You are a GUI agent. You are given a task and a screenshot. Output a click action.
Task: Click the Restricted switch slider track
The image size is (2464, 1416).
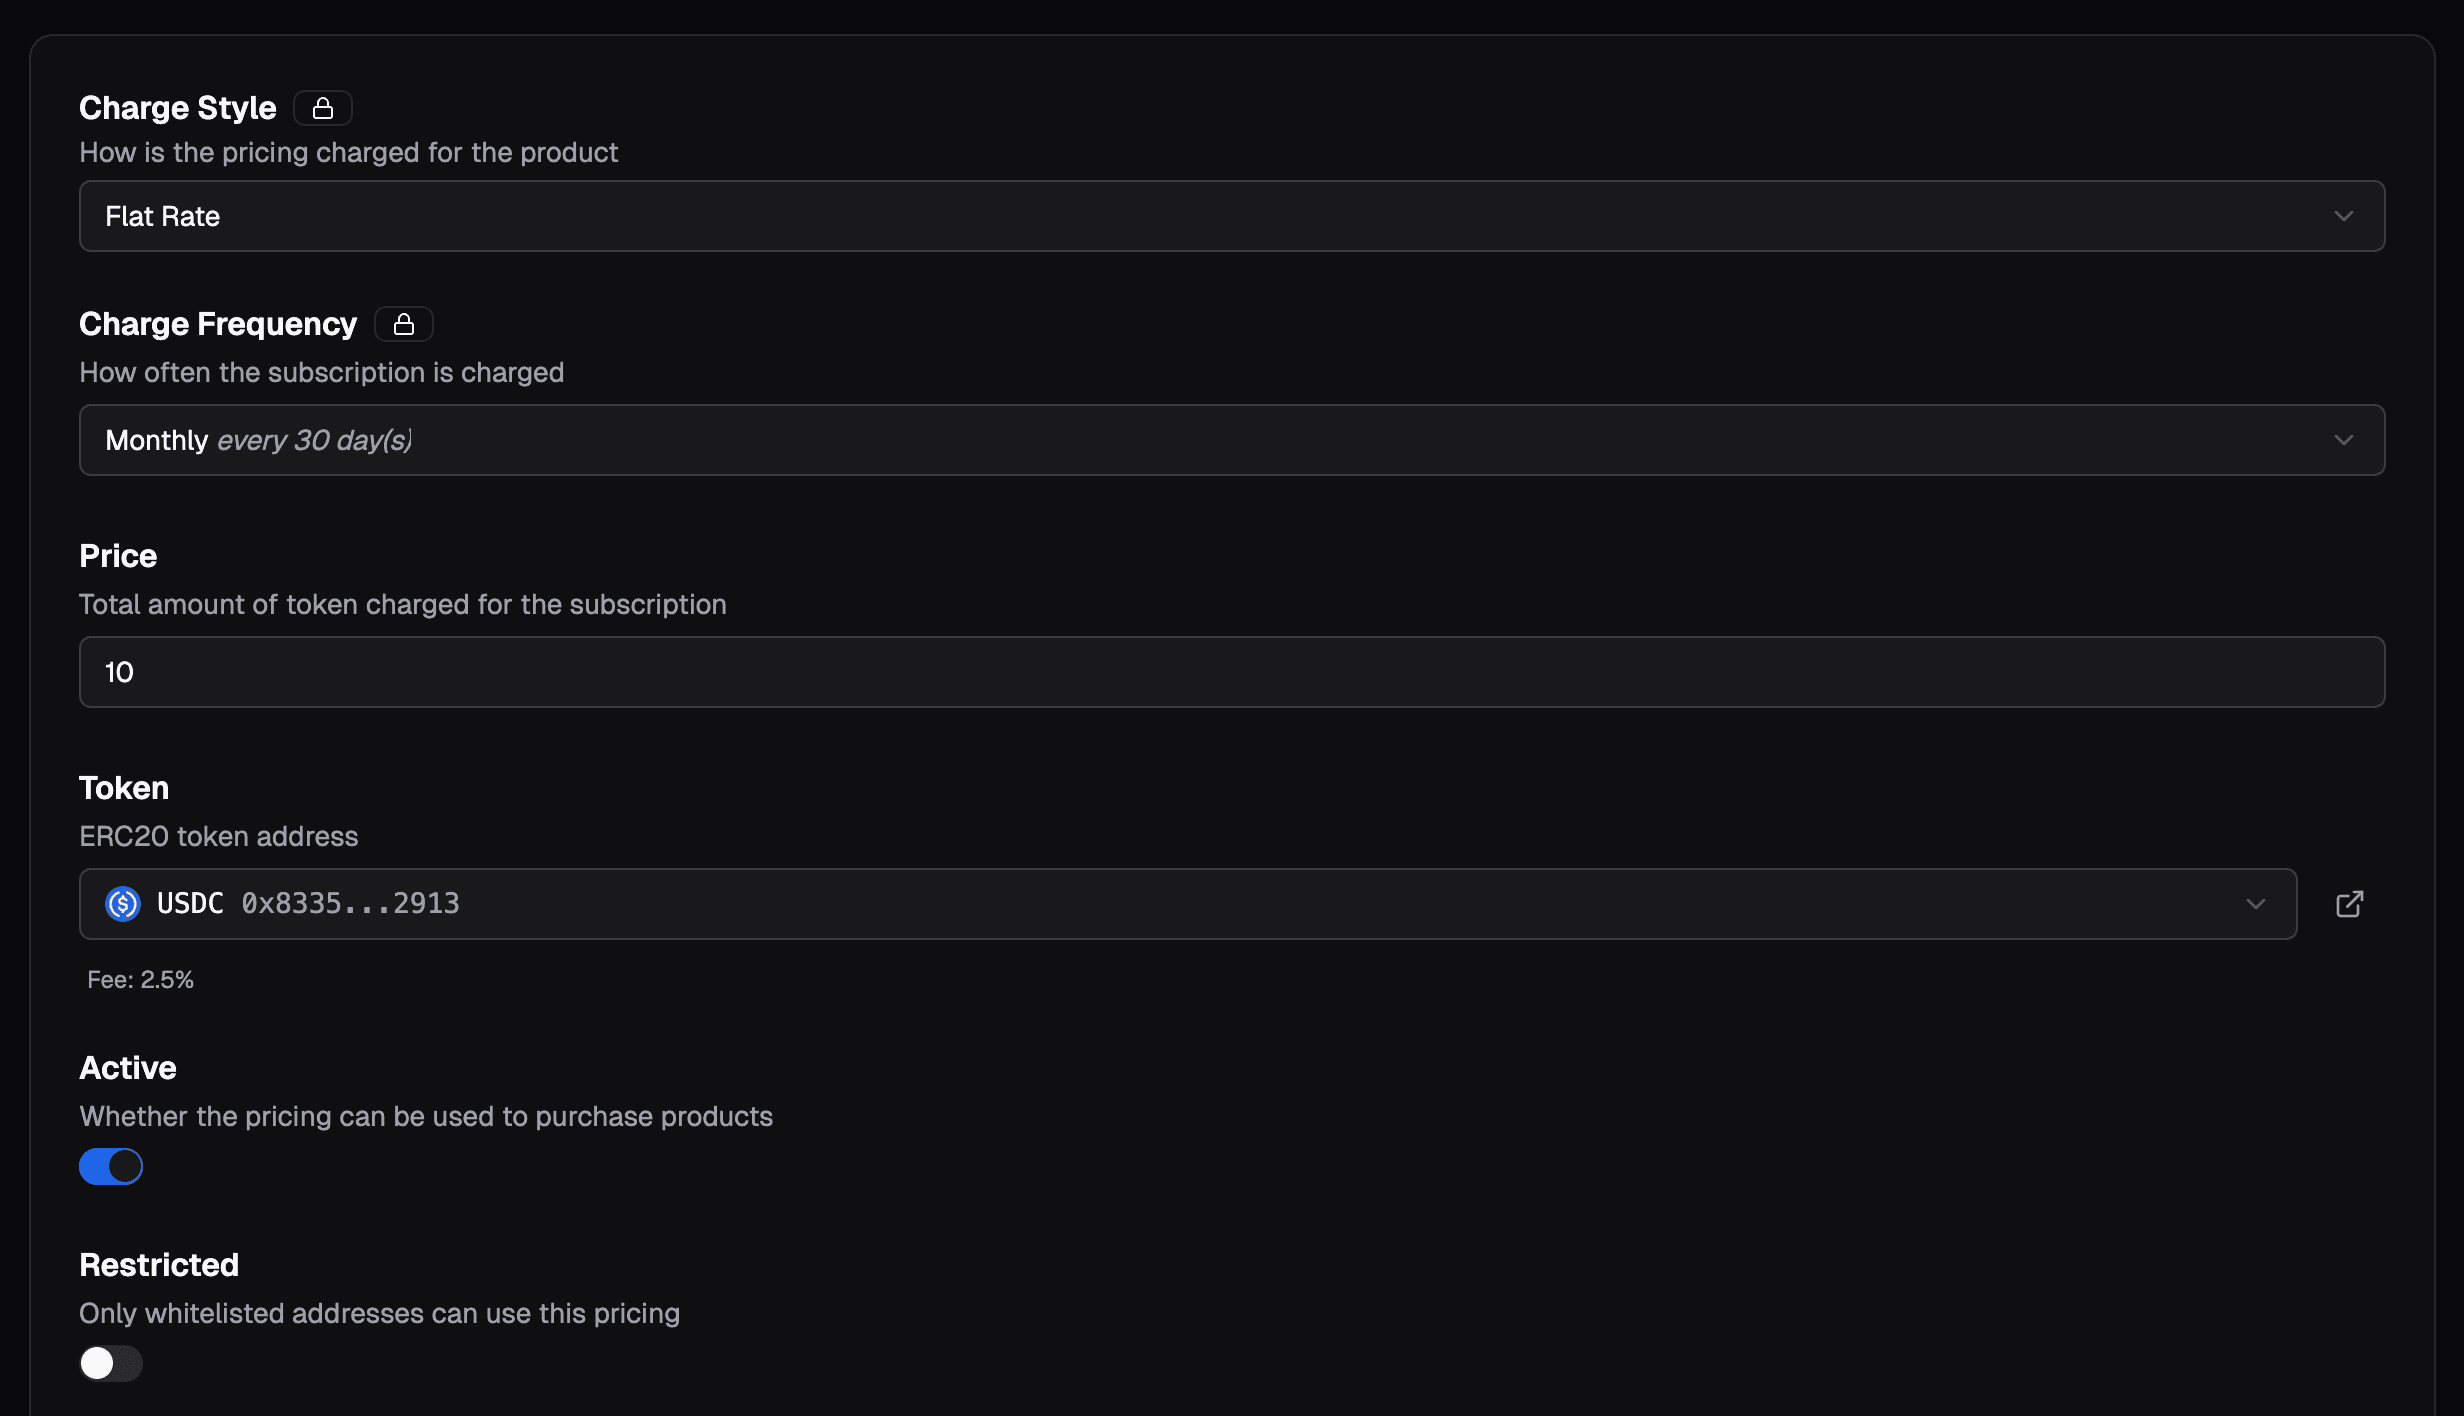[x=110, y=1362]
